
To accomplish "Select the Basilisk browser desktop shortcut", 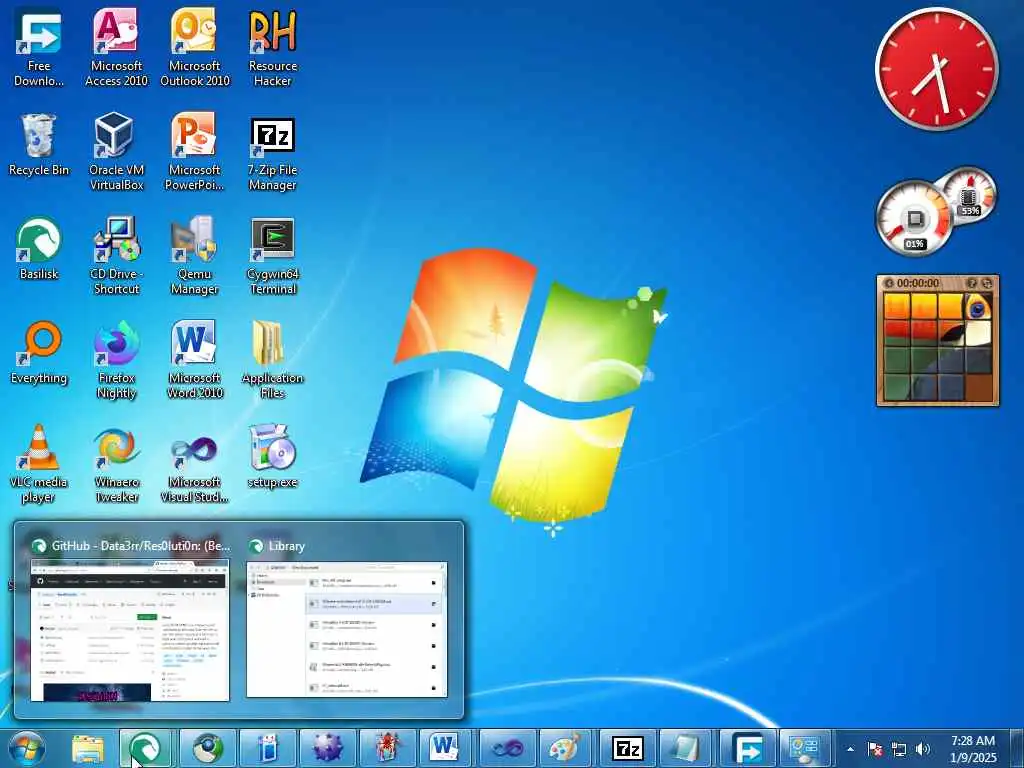I will 39,249.
